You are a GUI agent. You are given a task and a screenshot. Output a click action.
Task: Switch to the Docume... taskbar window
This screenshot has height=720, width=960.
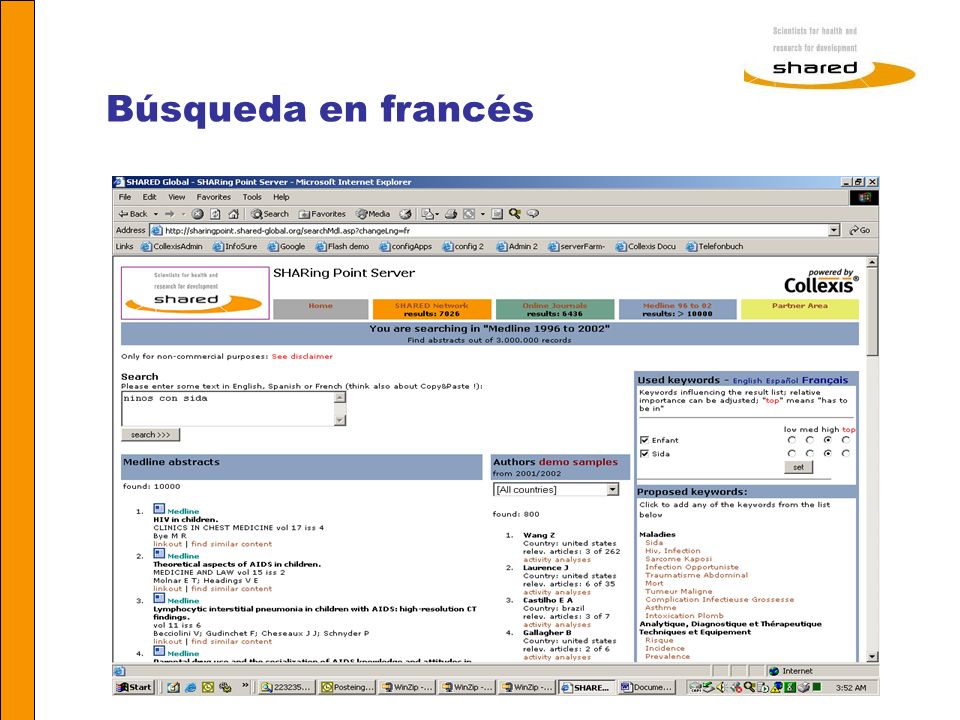tap(648, 687)
